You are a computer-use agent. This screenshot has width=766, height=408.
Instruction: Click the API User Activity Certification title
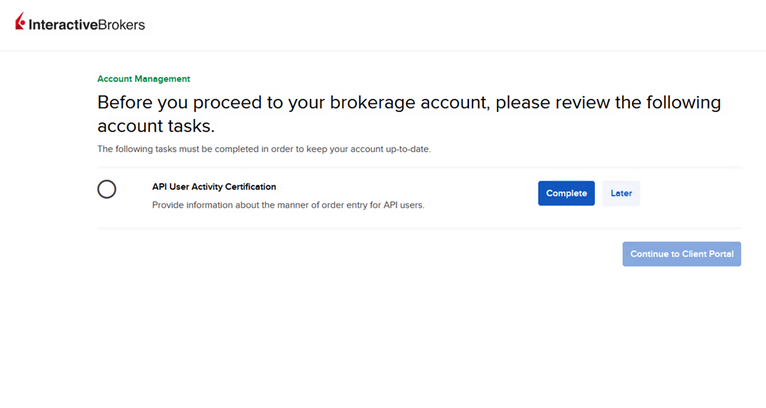(x=213, y=186)
